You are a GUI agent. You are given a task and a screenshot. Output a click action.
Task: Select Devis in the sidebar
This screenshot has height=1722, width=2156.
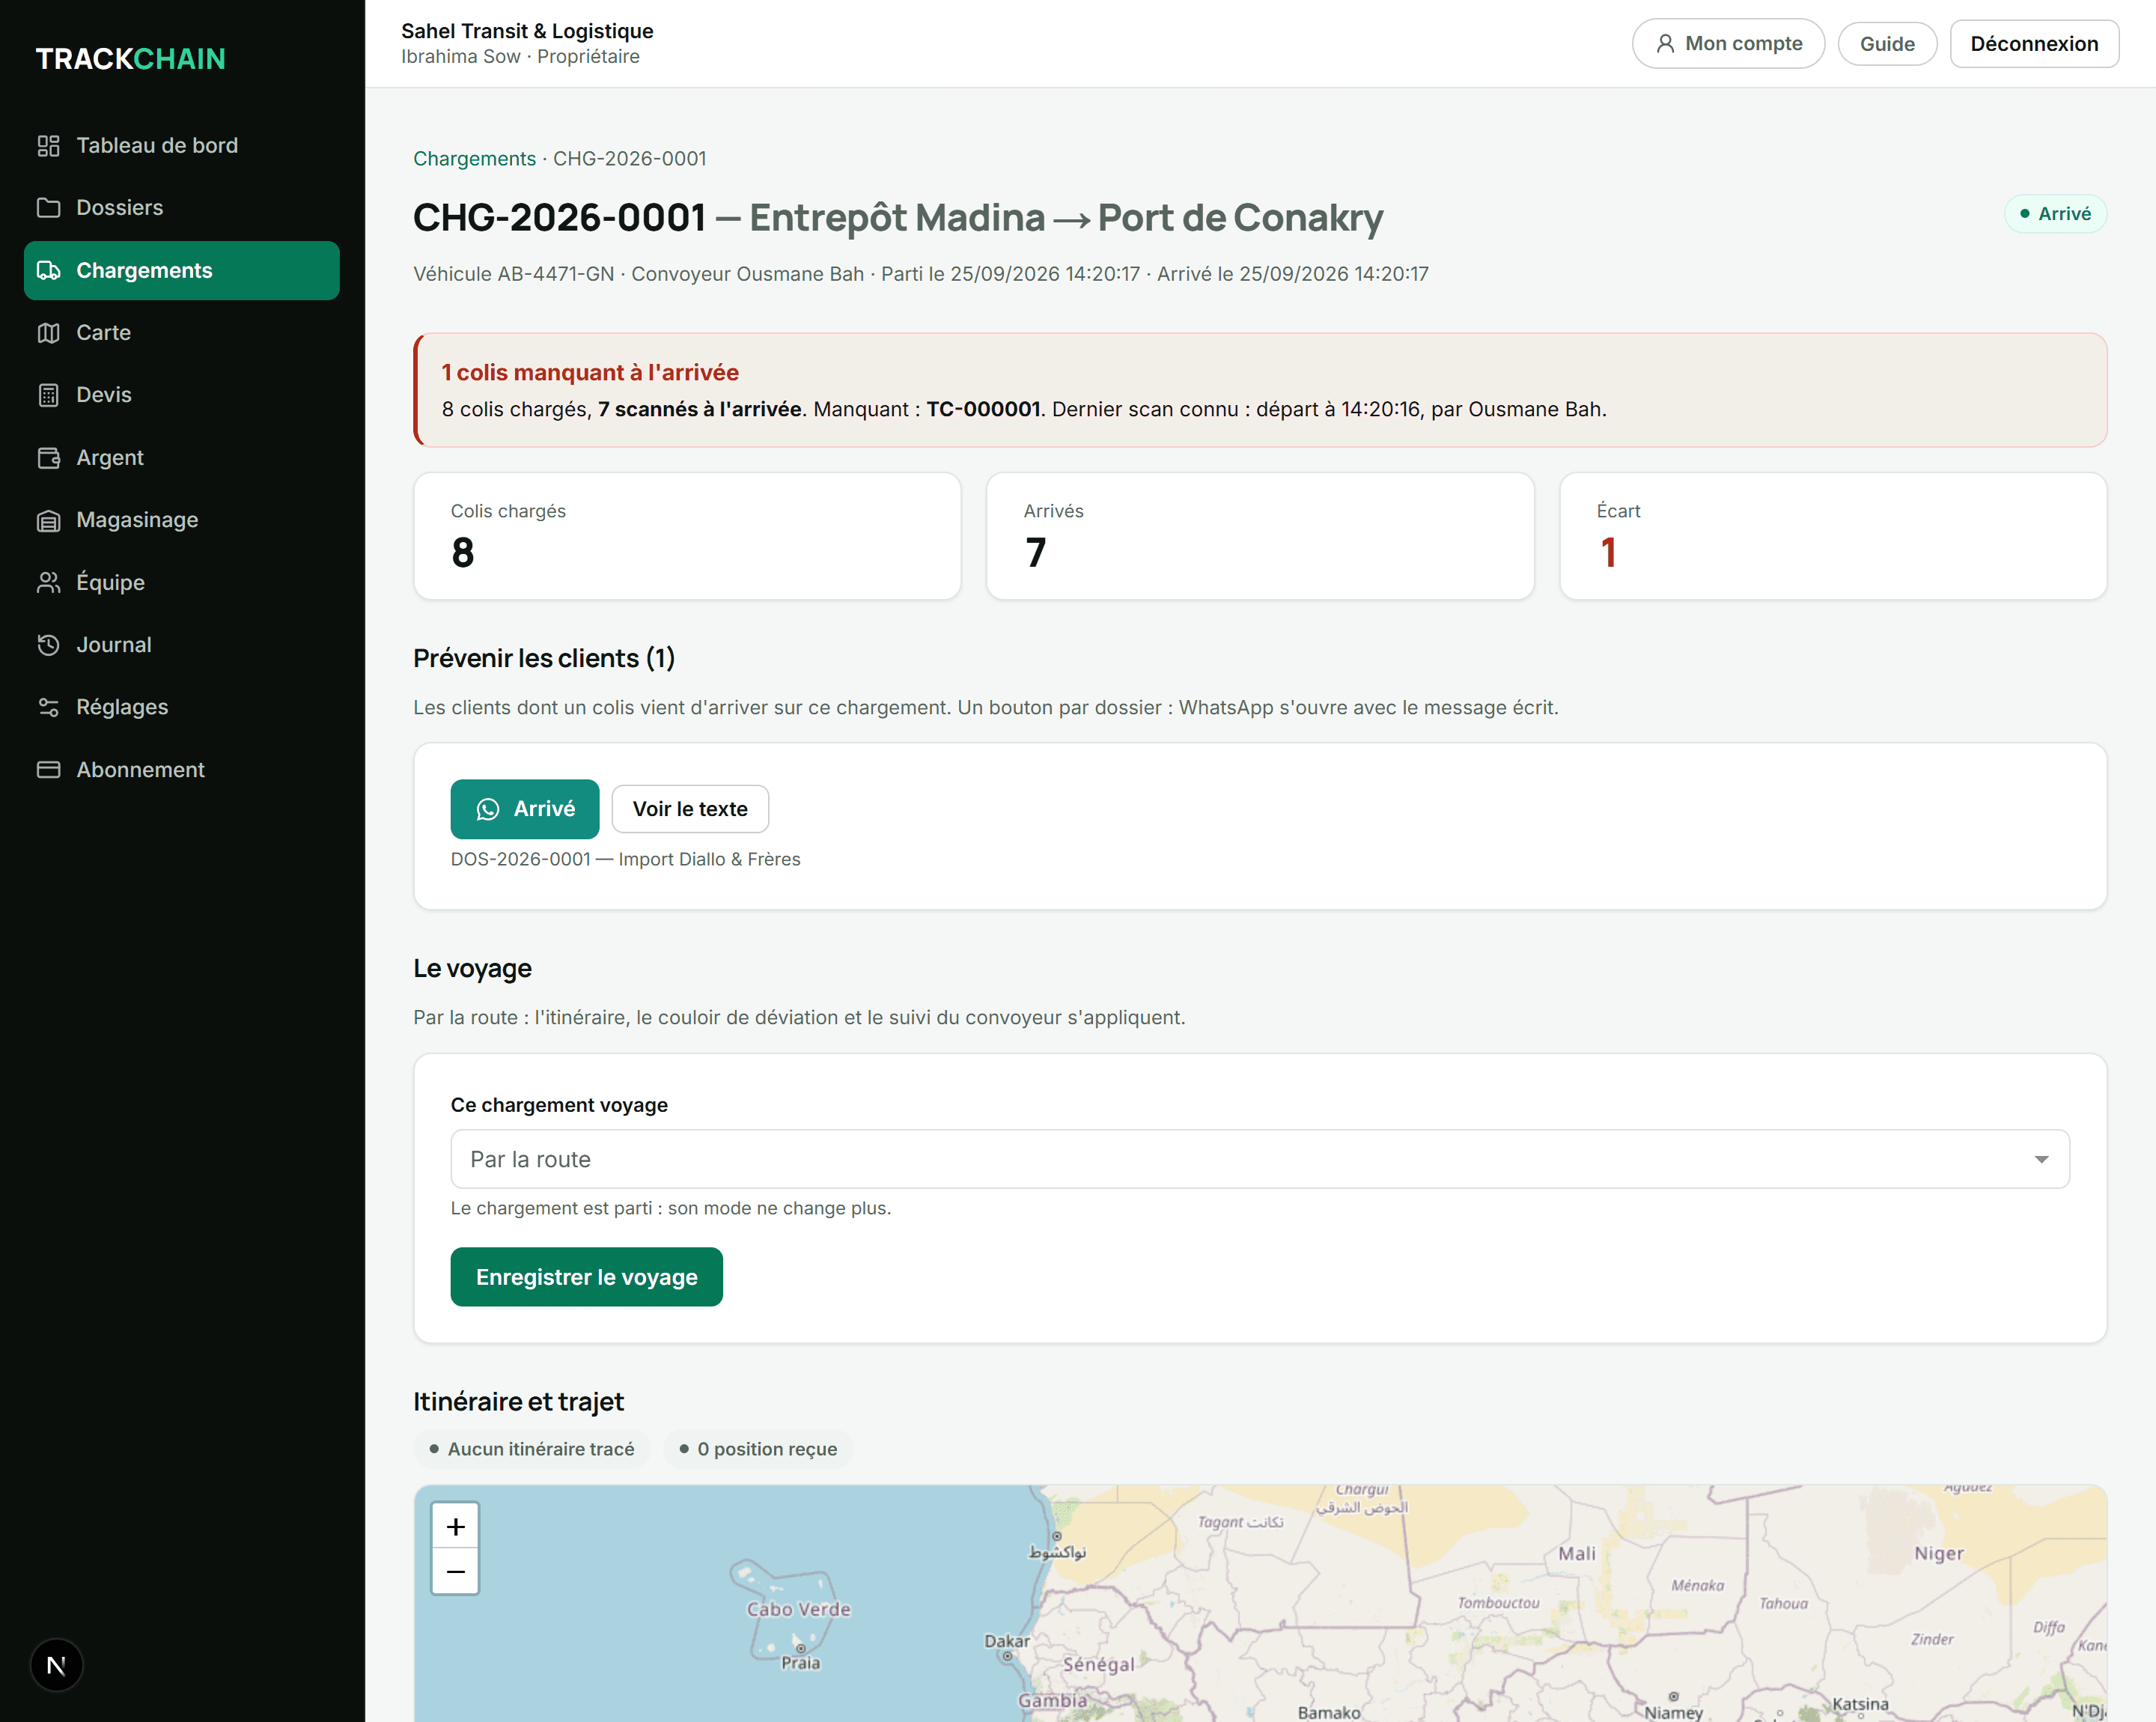182,395
